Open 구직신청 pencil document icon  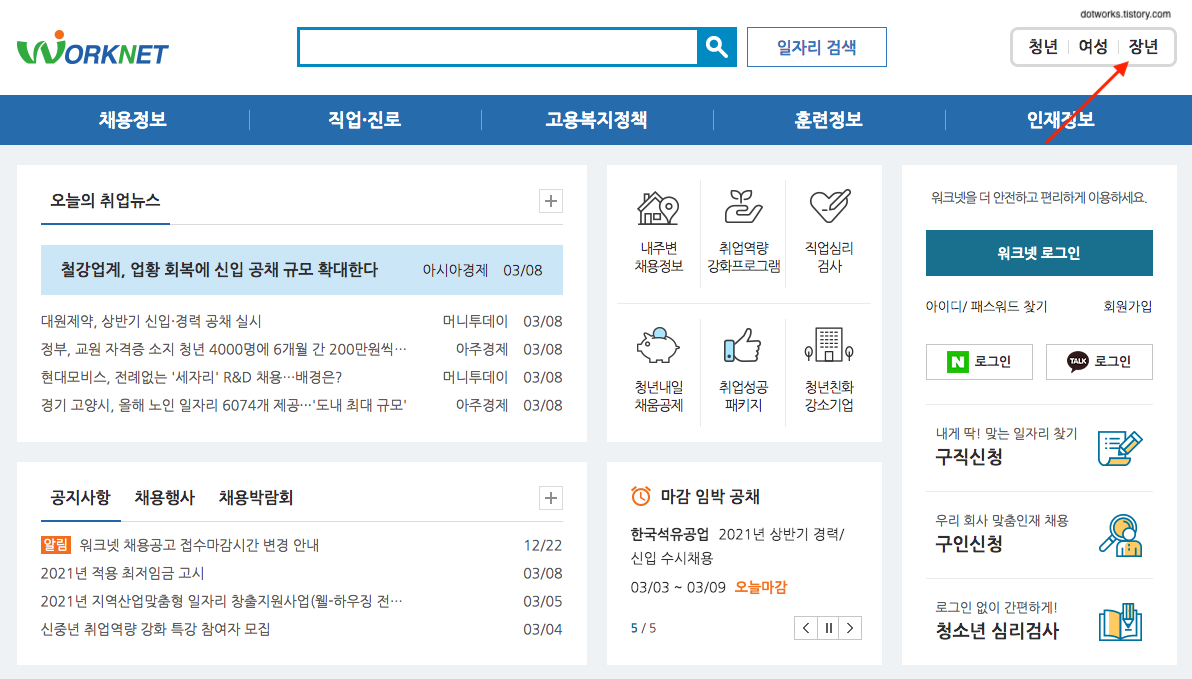coord(1122,446)
